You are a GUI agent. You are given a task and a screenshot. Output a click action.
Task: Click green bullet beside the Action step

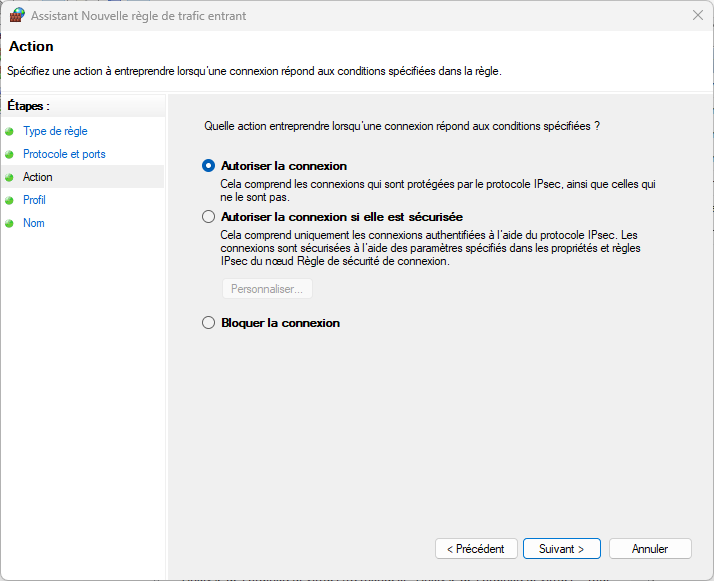coord(10,177)
